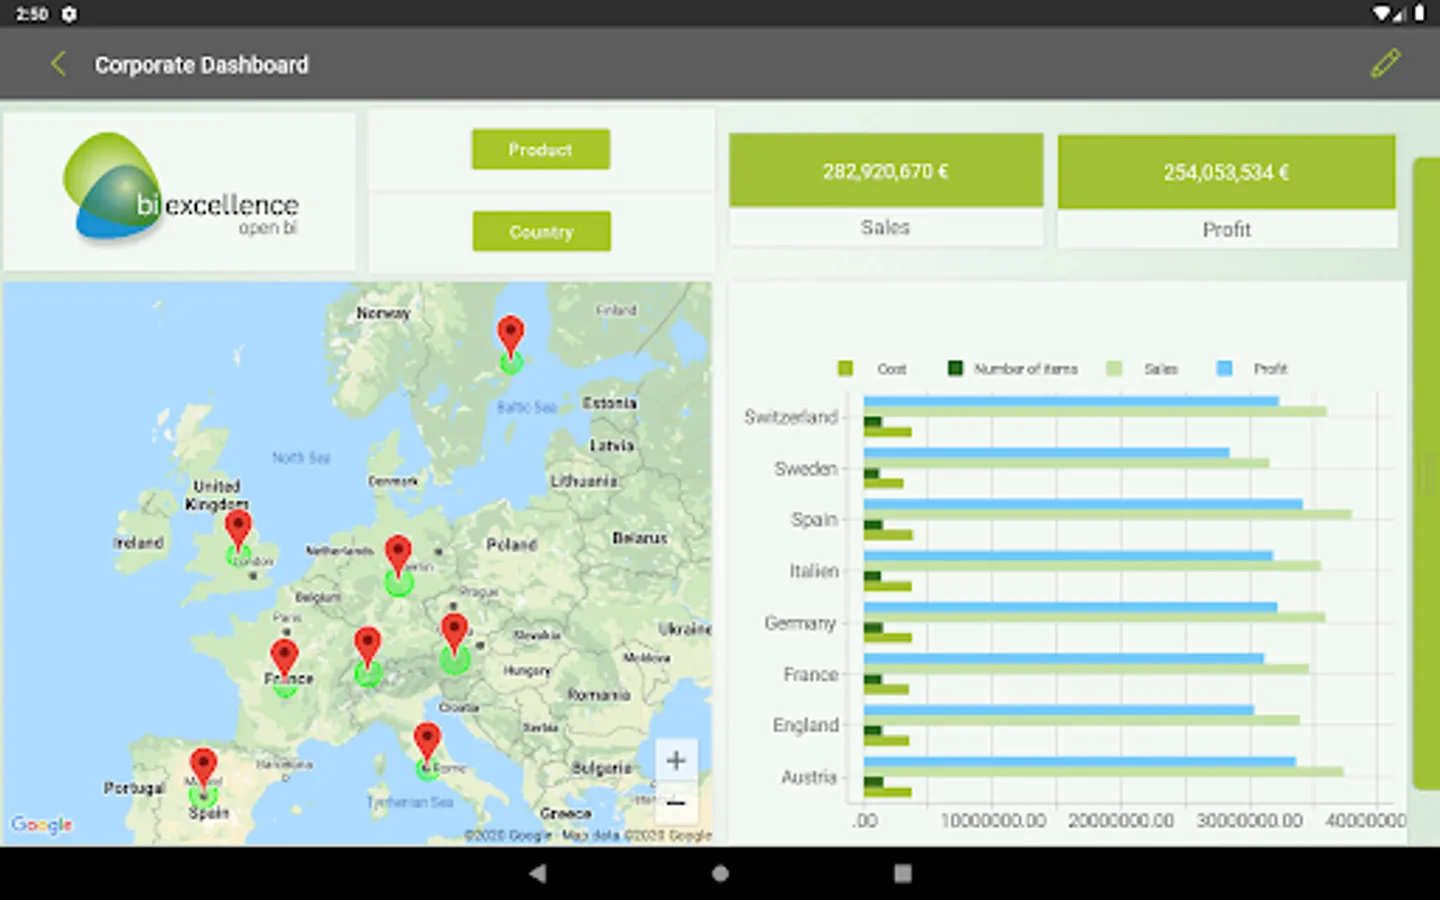Screen dimensions: 1440x900
Task: Tap the map pin in Spain
Action: coord(203,769)
